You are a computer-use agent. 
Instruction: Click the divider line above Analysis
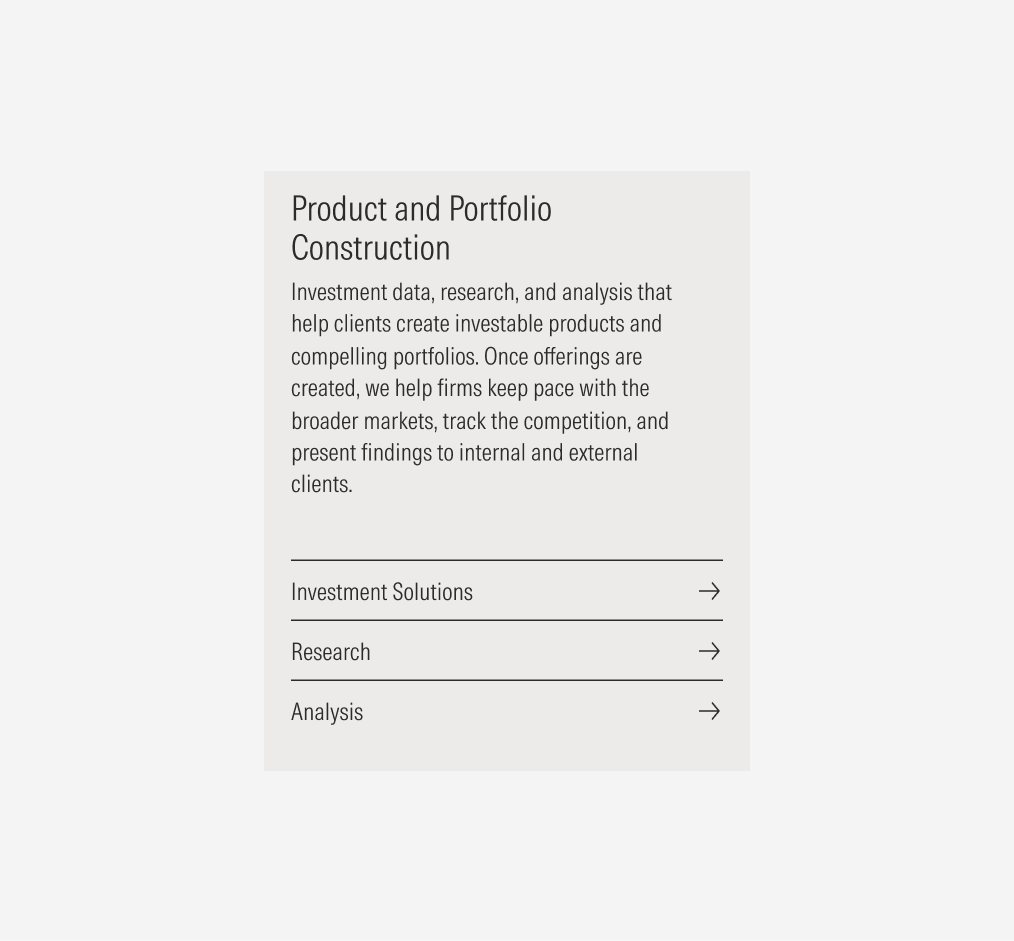coord(506,680)
